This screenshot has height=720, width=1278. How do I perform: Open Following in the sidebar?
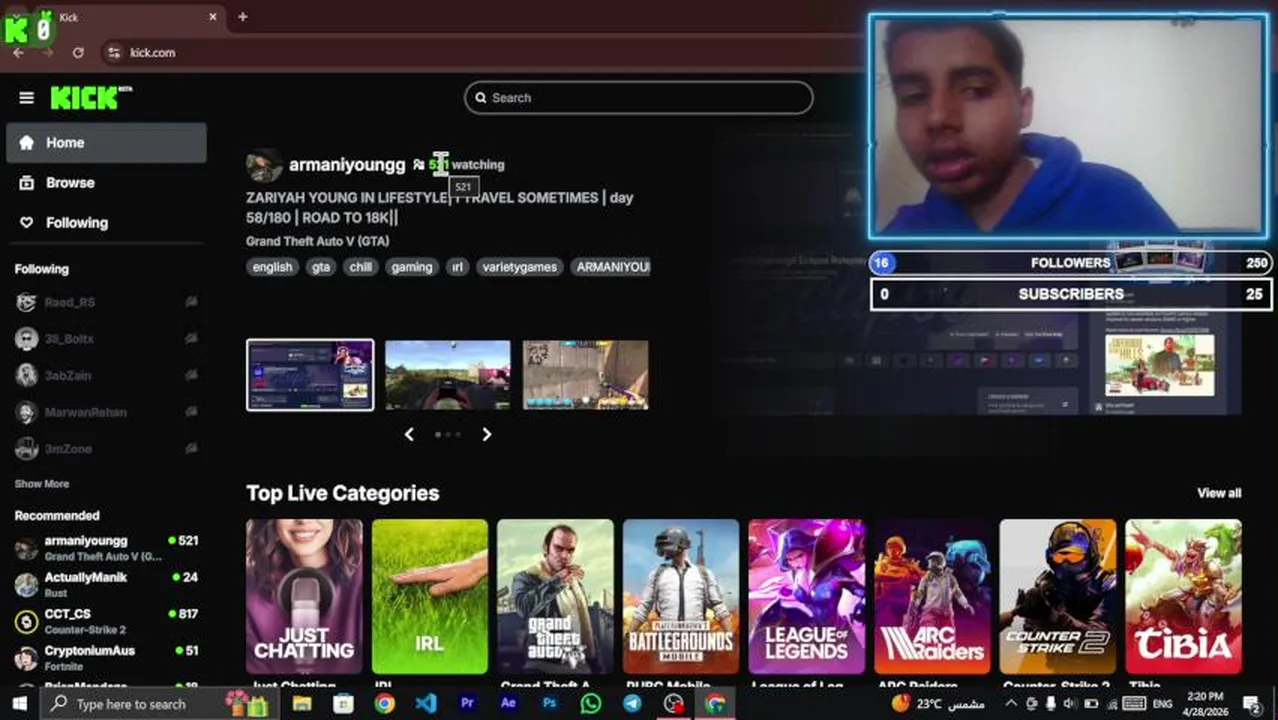coord(106,223)
